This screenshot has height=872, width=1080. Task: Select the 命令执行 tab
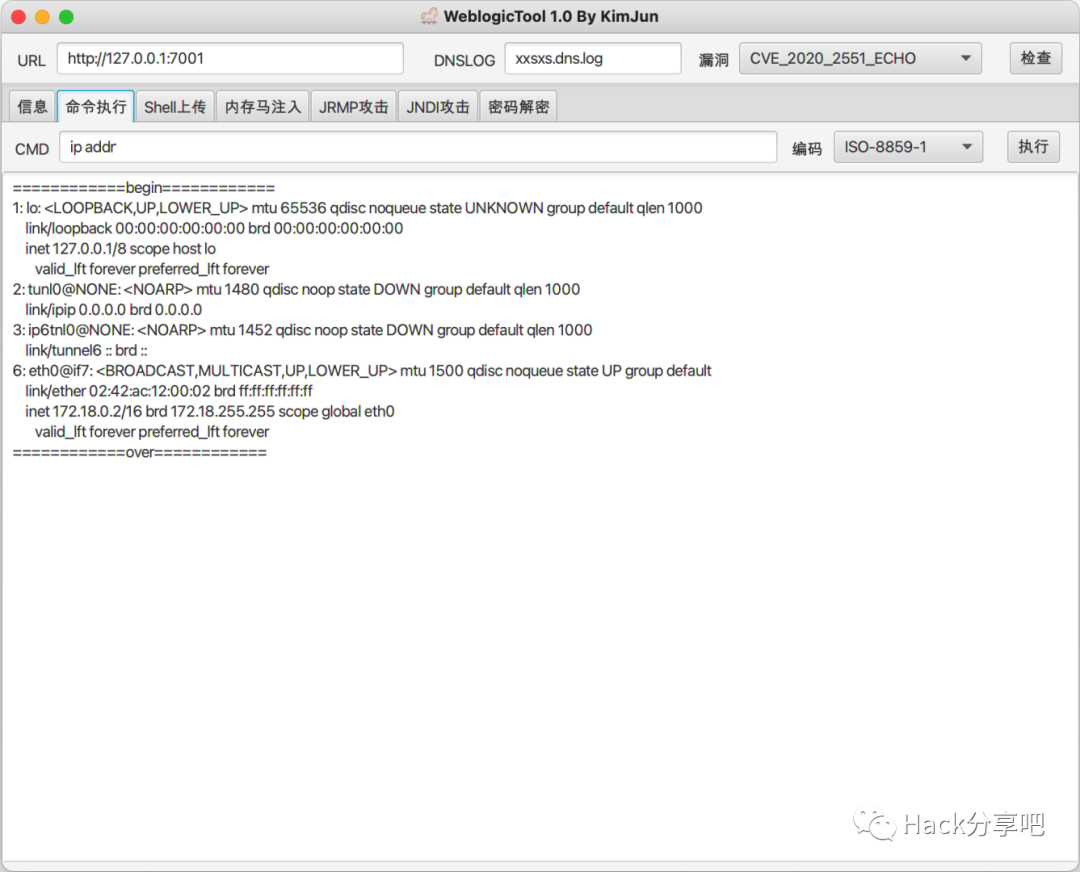[x=96, y=107]
